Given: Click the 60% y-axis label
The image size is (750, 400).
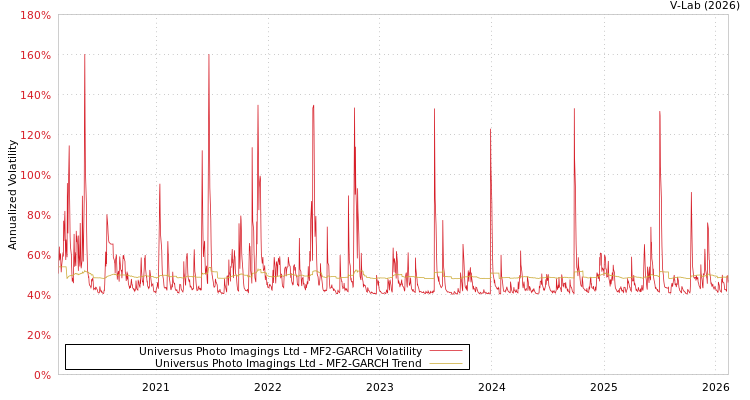Looking at the screenshot, I should pyautogui.click(x=39, y=255).
